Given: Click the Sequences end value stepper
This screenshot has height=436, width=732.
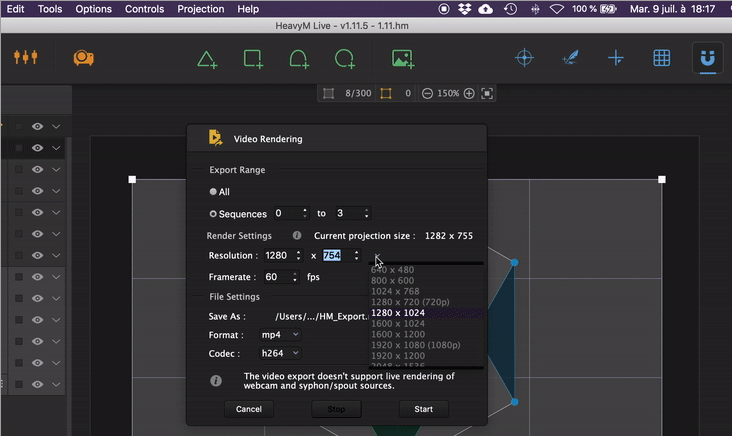Looking at the screenshot, I should [366, 213].
